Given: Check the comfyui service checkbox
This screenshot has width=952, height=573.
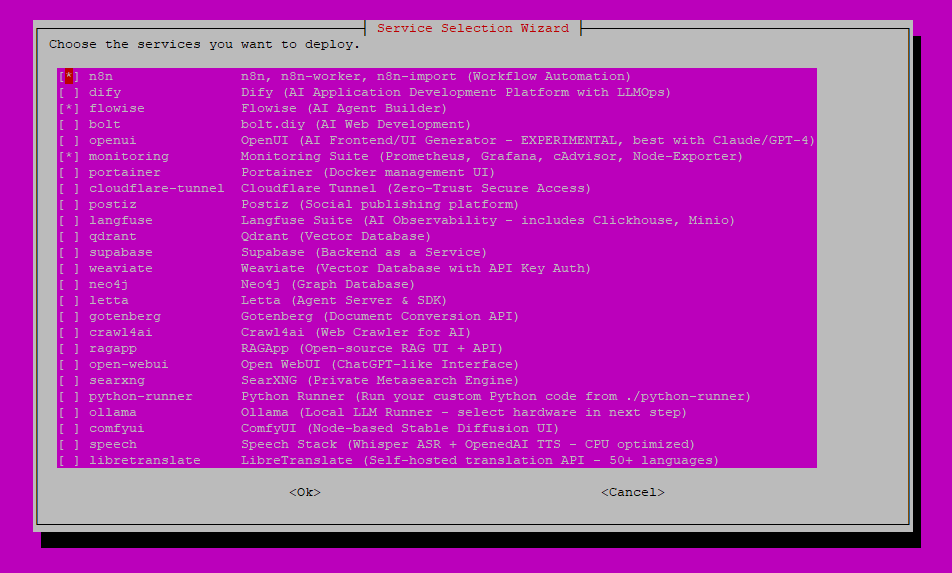Looking at the screenshot, I should [69, 428].
